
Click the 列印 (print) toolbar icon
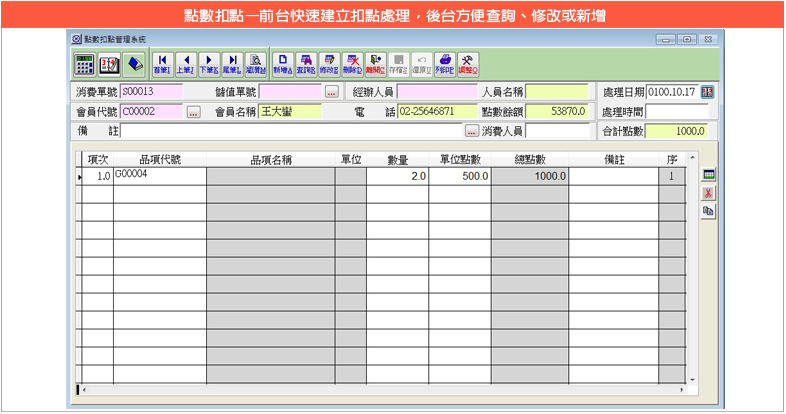pos(445,64)
